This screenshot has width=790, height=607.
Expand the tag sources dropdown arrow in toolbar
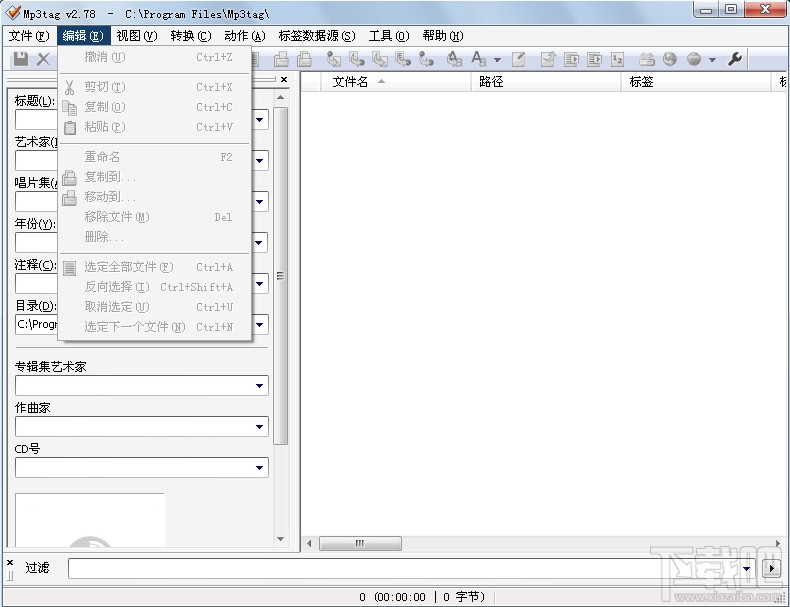tap(712, 60)
